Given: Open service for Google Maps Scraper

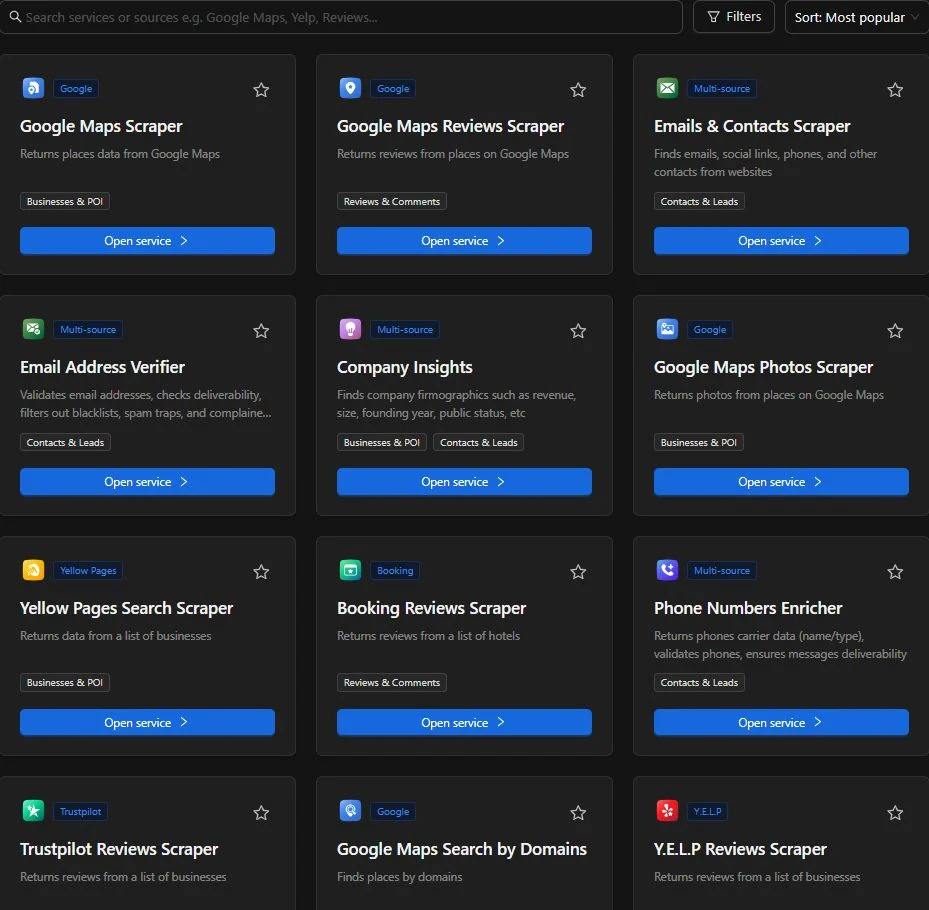Looking at the screenshot, I should click(147, 241).
